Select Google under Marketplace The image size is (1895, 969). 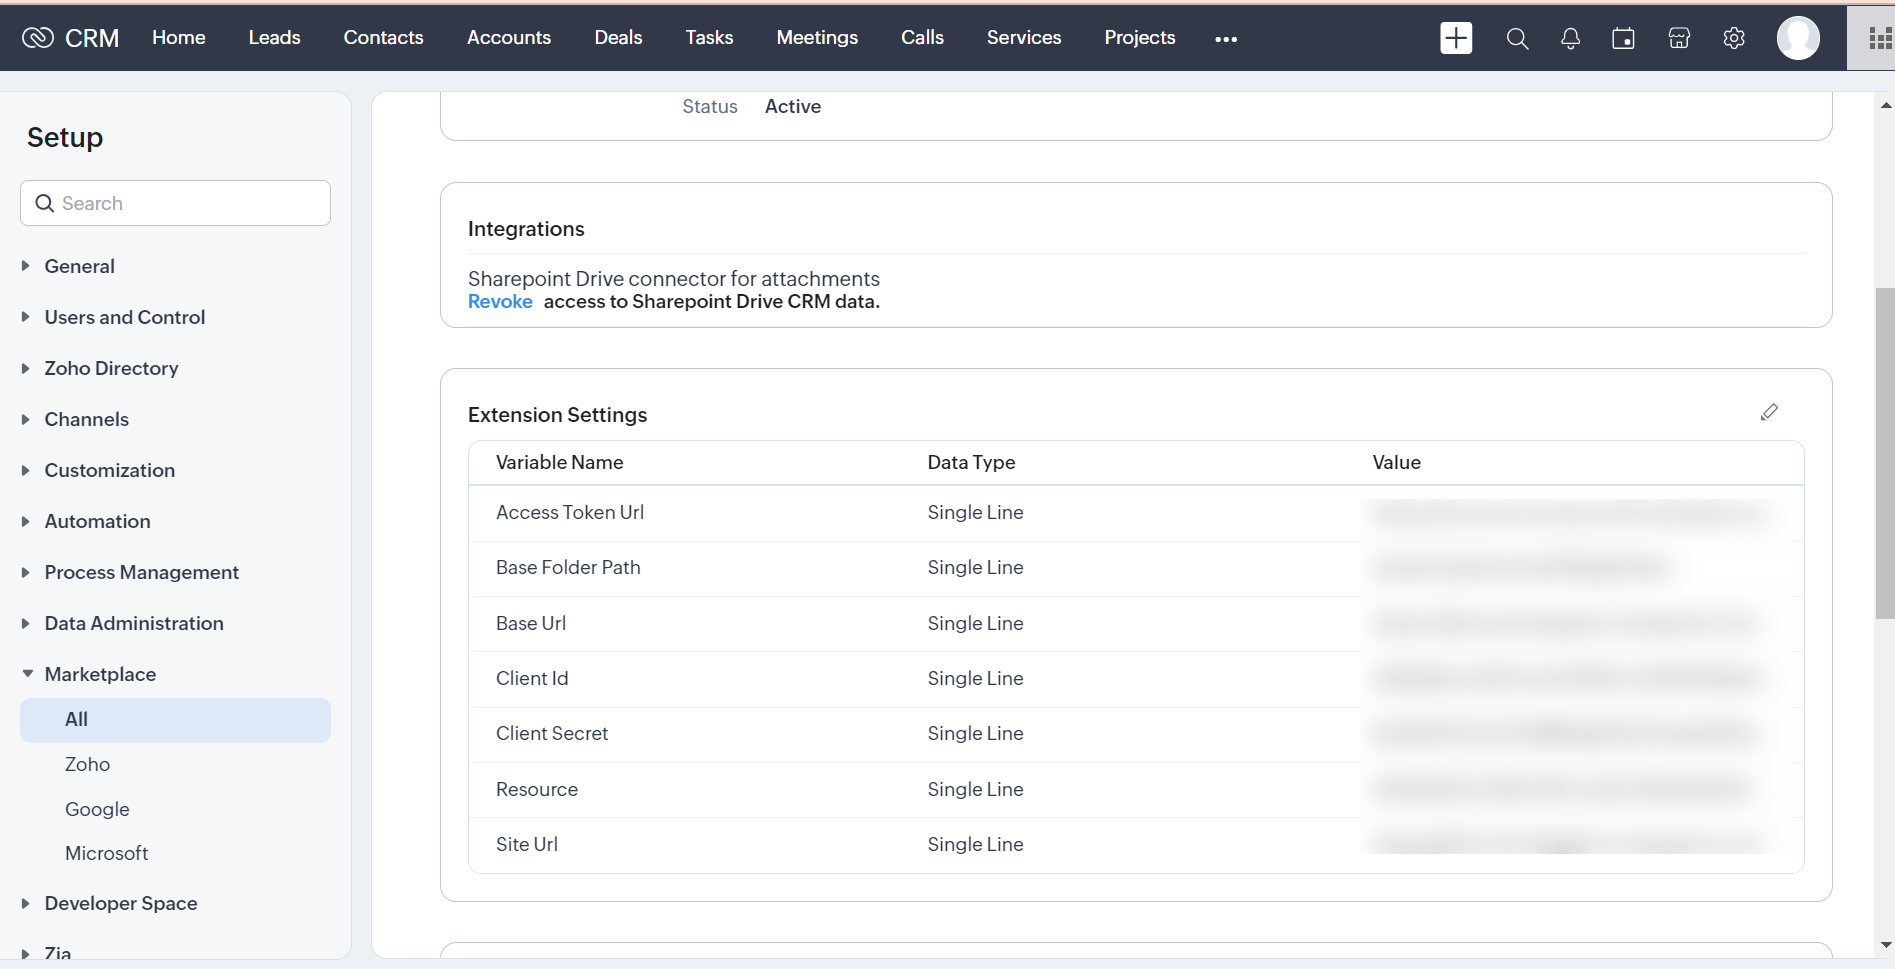(97, 809)
